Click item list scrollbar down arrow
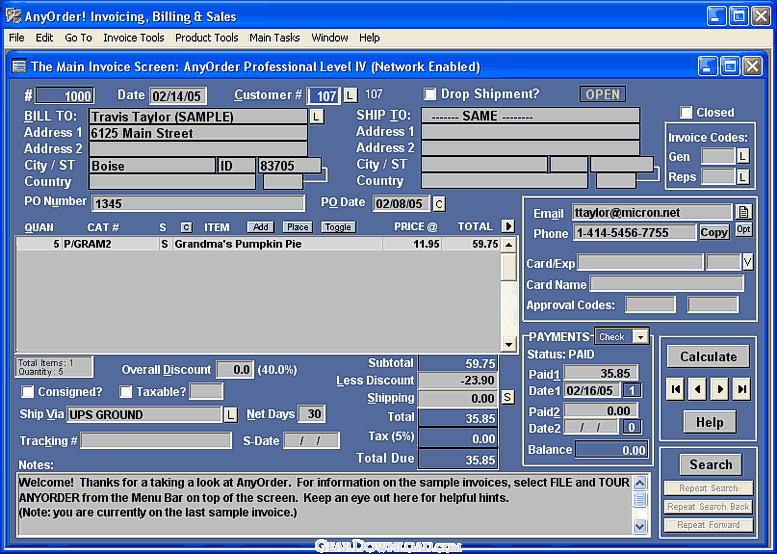The image size is (777, 554). 508,344
